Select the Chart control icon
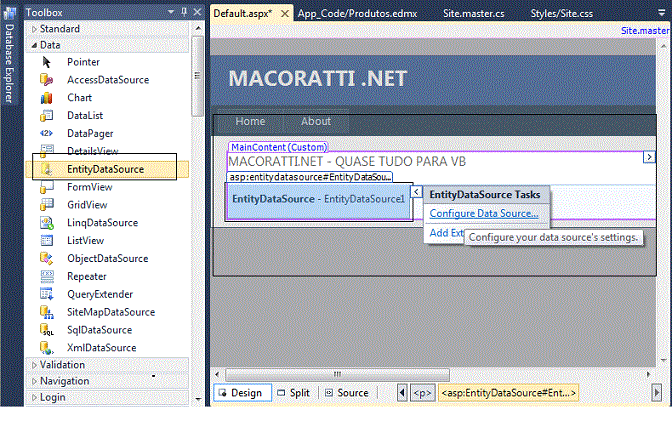672x427 pixels. pyautogui.click(x=46, y=98)
